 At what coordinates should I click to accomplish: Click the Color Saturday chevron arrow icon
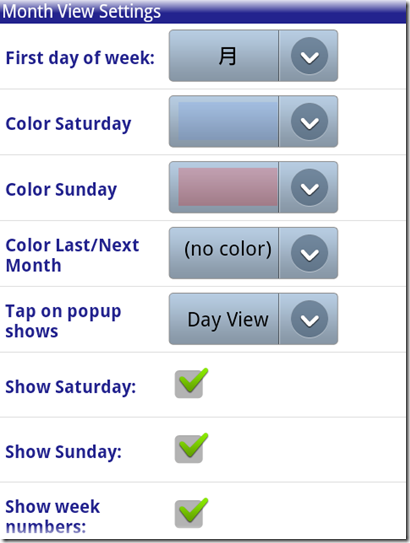click(x=309, y=122)
